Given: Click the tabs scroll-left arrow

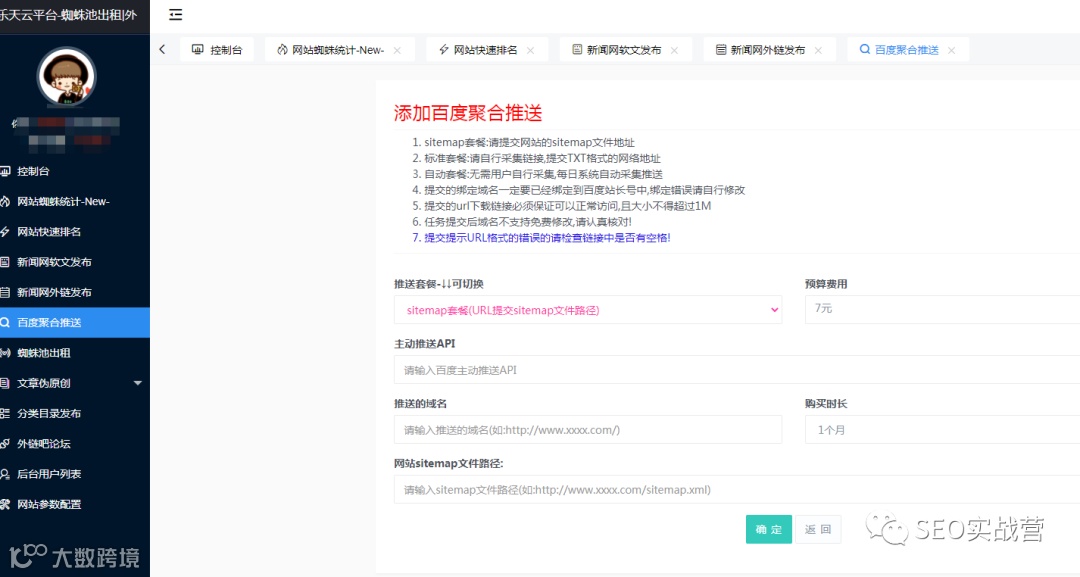Looking at the screenshot, I should (162, 50).
